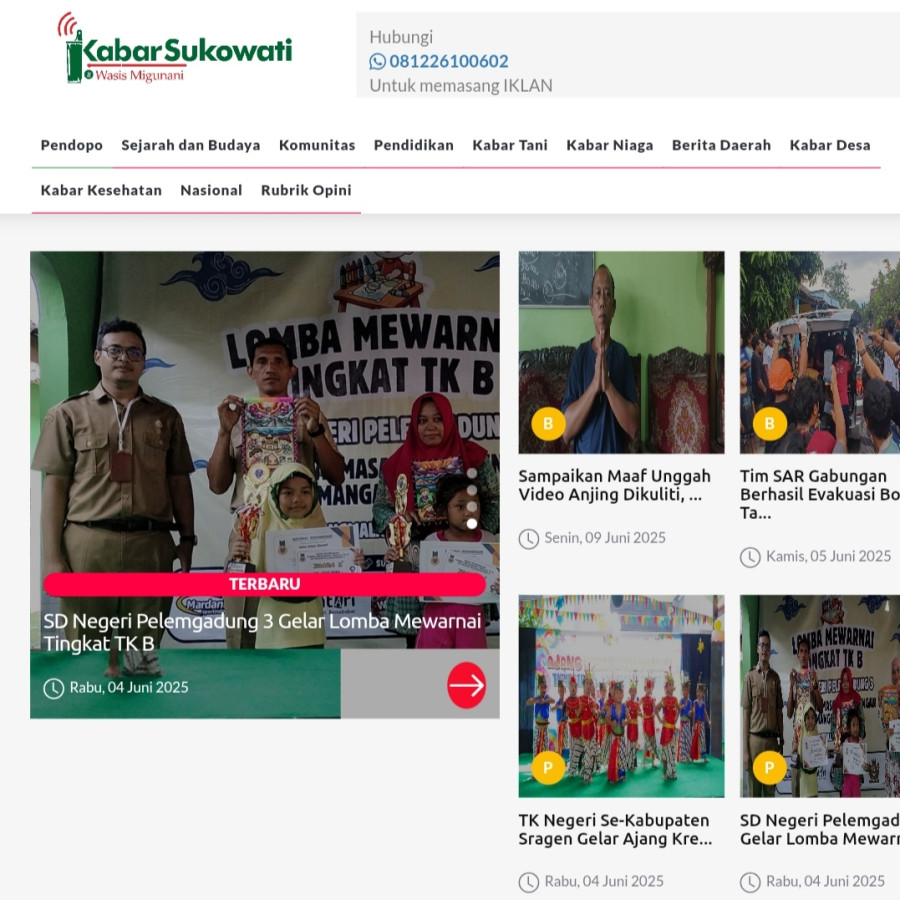Viewport: 900px width, 900px height.
Task: Select the third slider dot indicator
Action: pos(472,507)
